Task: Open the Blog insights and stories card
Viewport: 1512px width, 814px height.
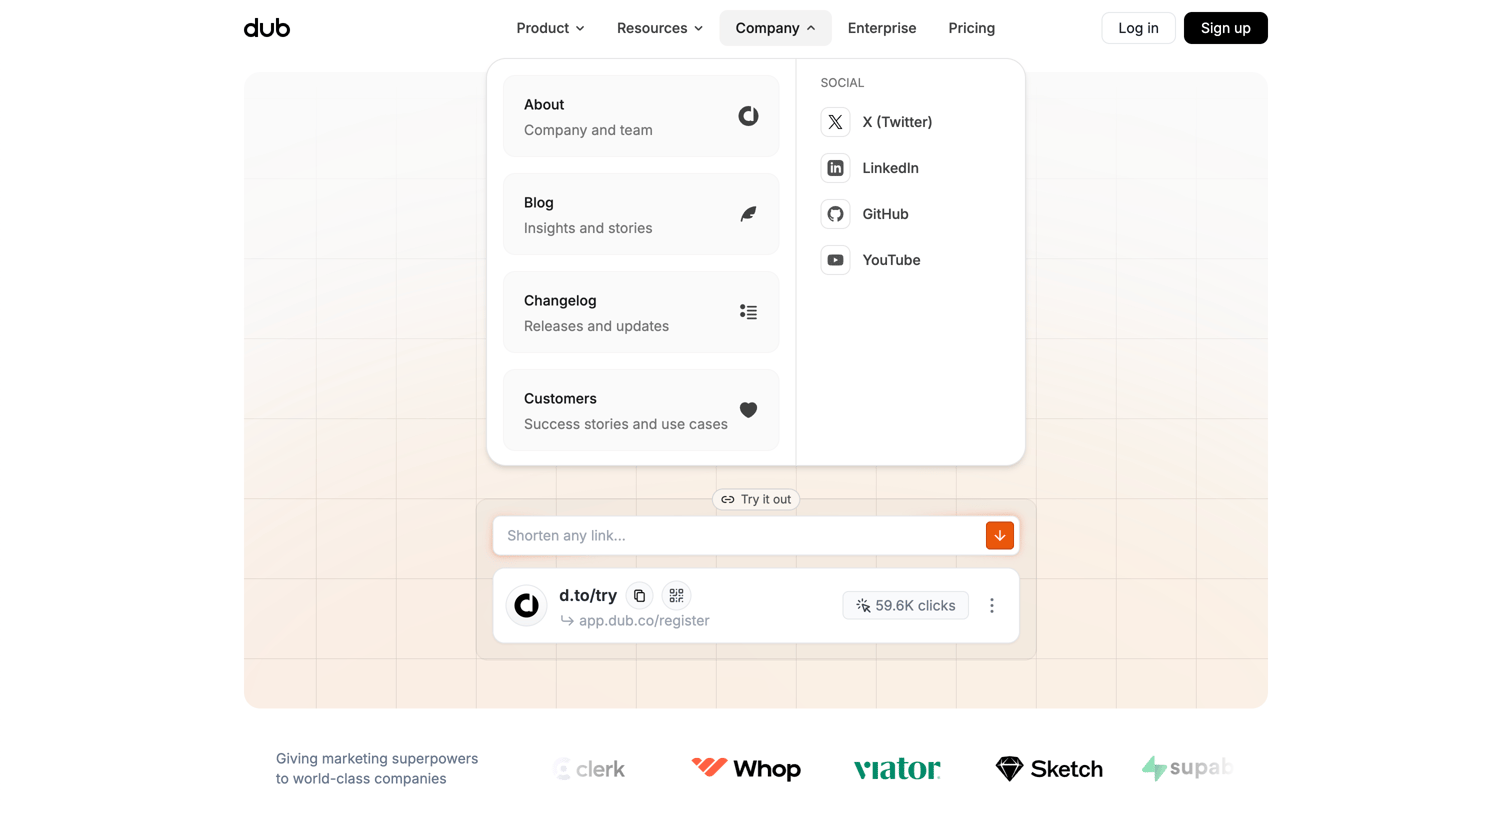Action: click(x=641, y=214)
